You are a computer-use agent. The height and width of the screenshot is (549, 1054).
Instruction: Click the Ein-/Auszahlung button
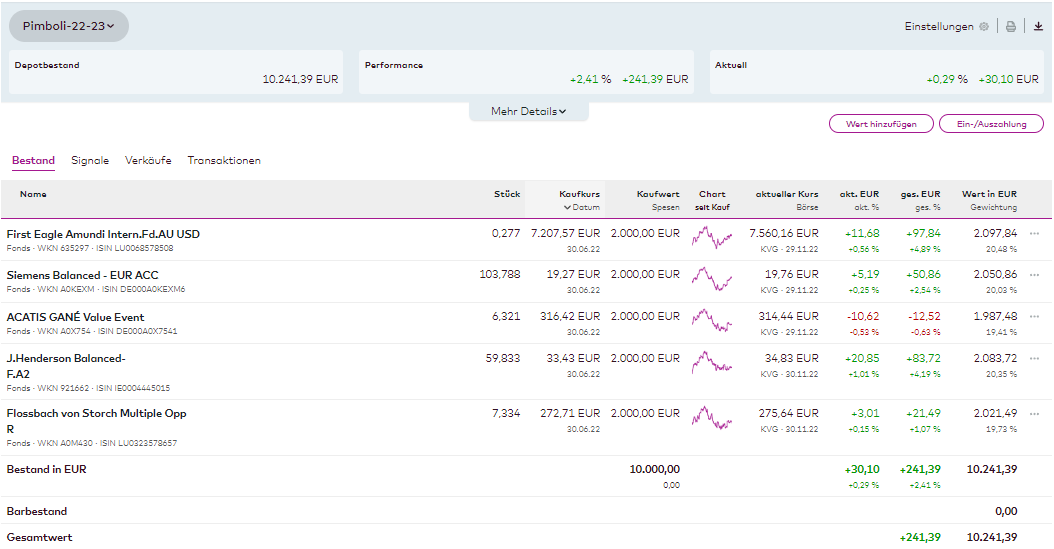(x=991, y=124)
